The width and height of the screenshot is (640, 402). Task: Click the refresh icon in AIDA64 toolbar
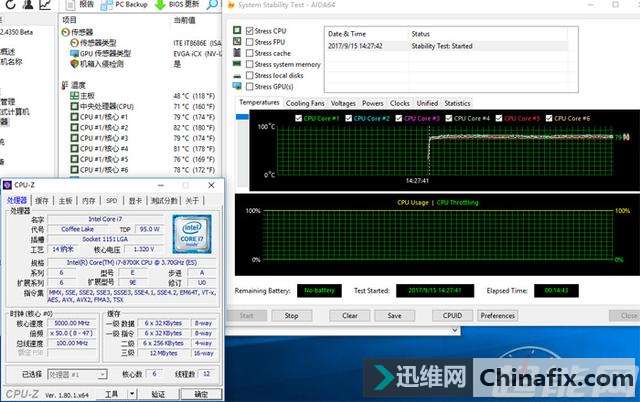tap(10, 4)
